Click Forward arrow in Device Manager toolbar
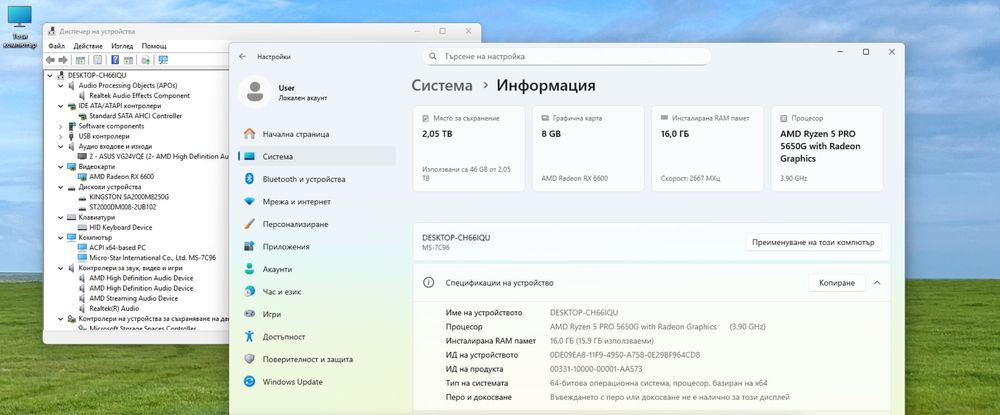 point(62,60)
